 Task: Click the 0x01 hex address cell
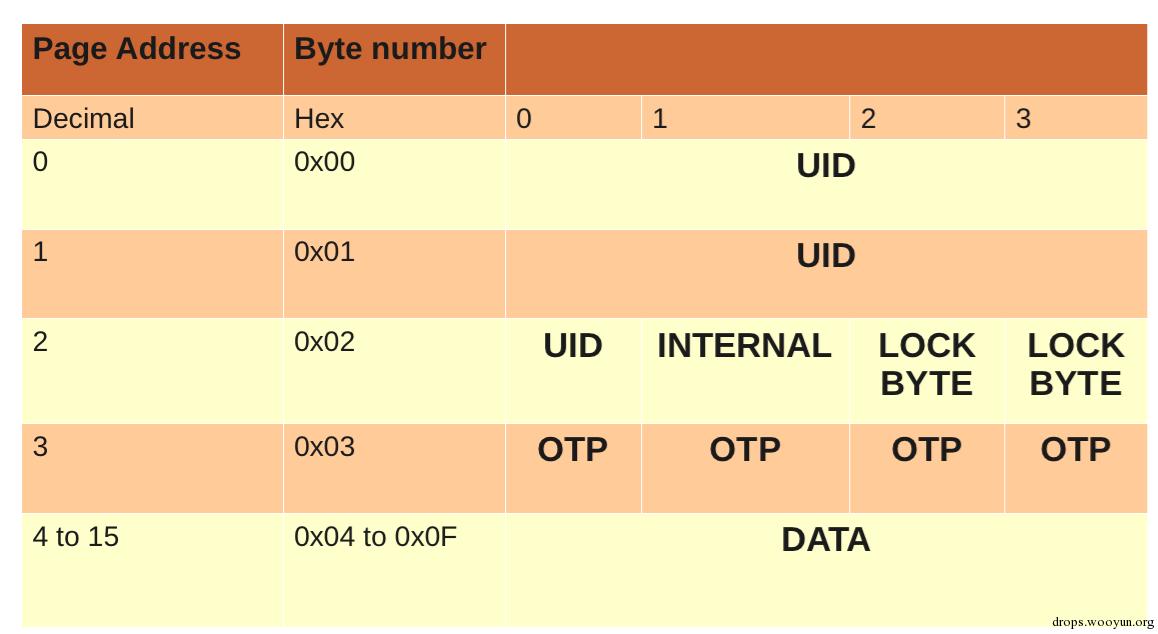pyautogui.click(x=324, y=252)
